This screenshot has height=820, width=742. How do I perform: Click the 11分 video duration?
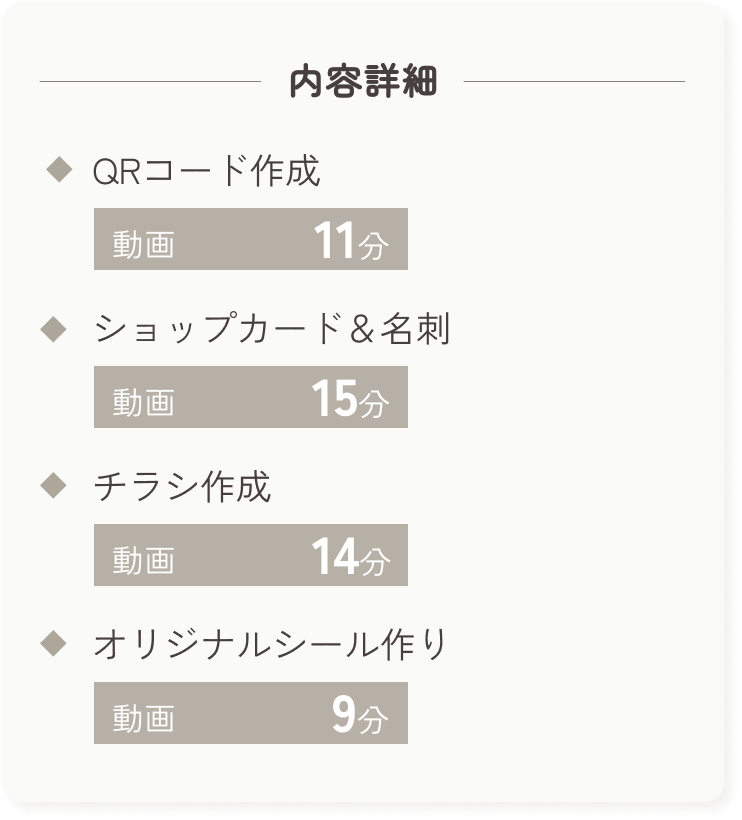click(x=350, y=241)
